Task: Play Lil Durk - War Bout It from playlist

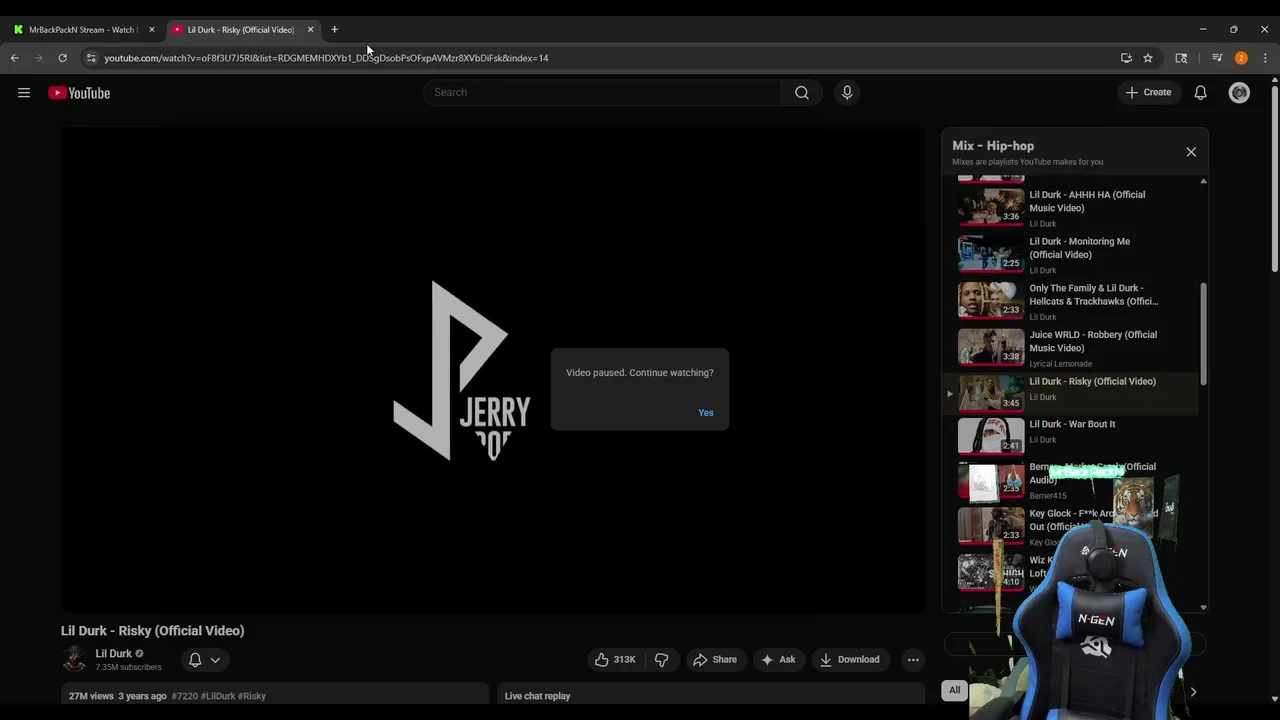Action: pos(1072,436)
